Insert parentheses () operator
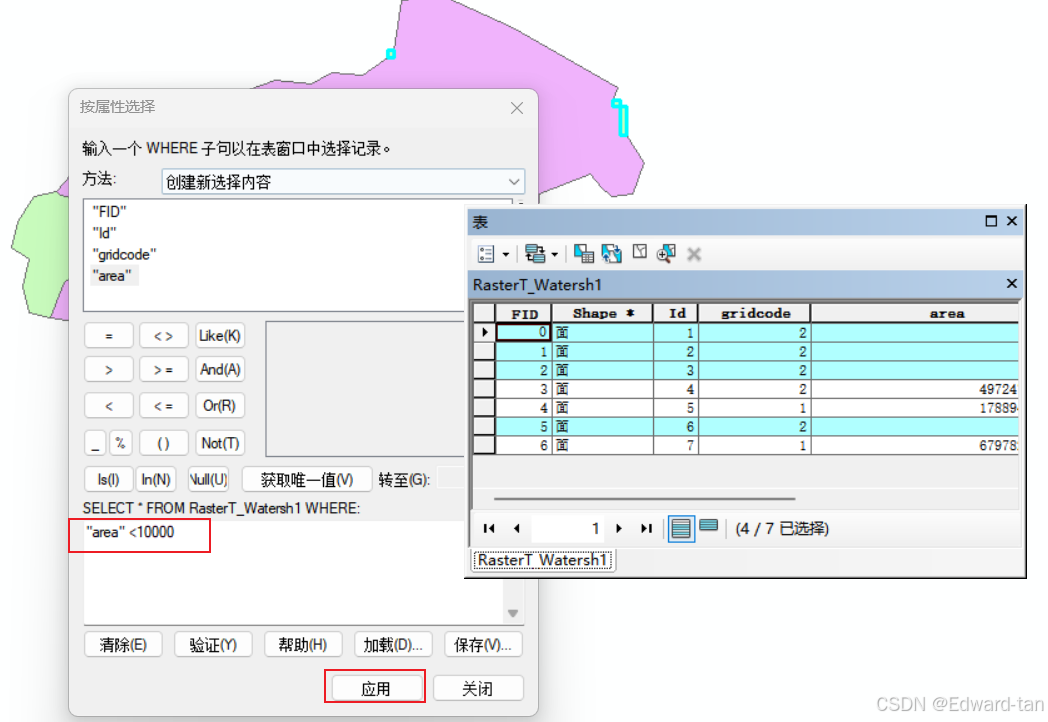 (164, 443)
